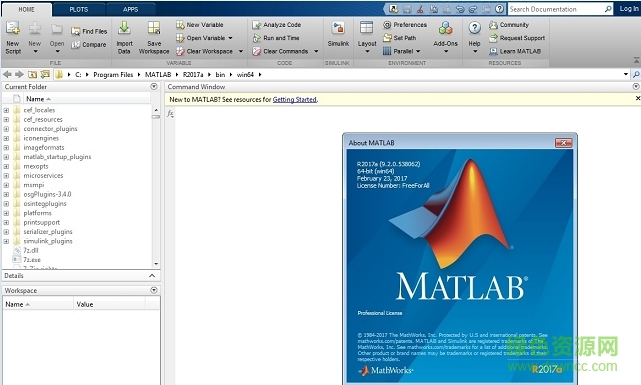Open the Clear Commands dropdown arrow
This screenshot has width=641, height=385.
316,51
